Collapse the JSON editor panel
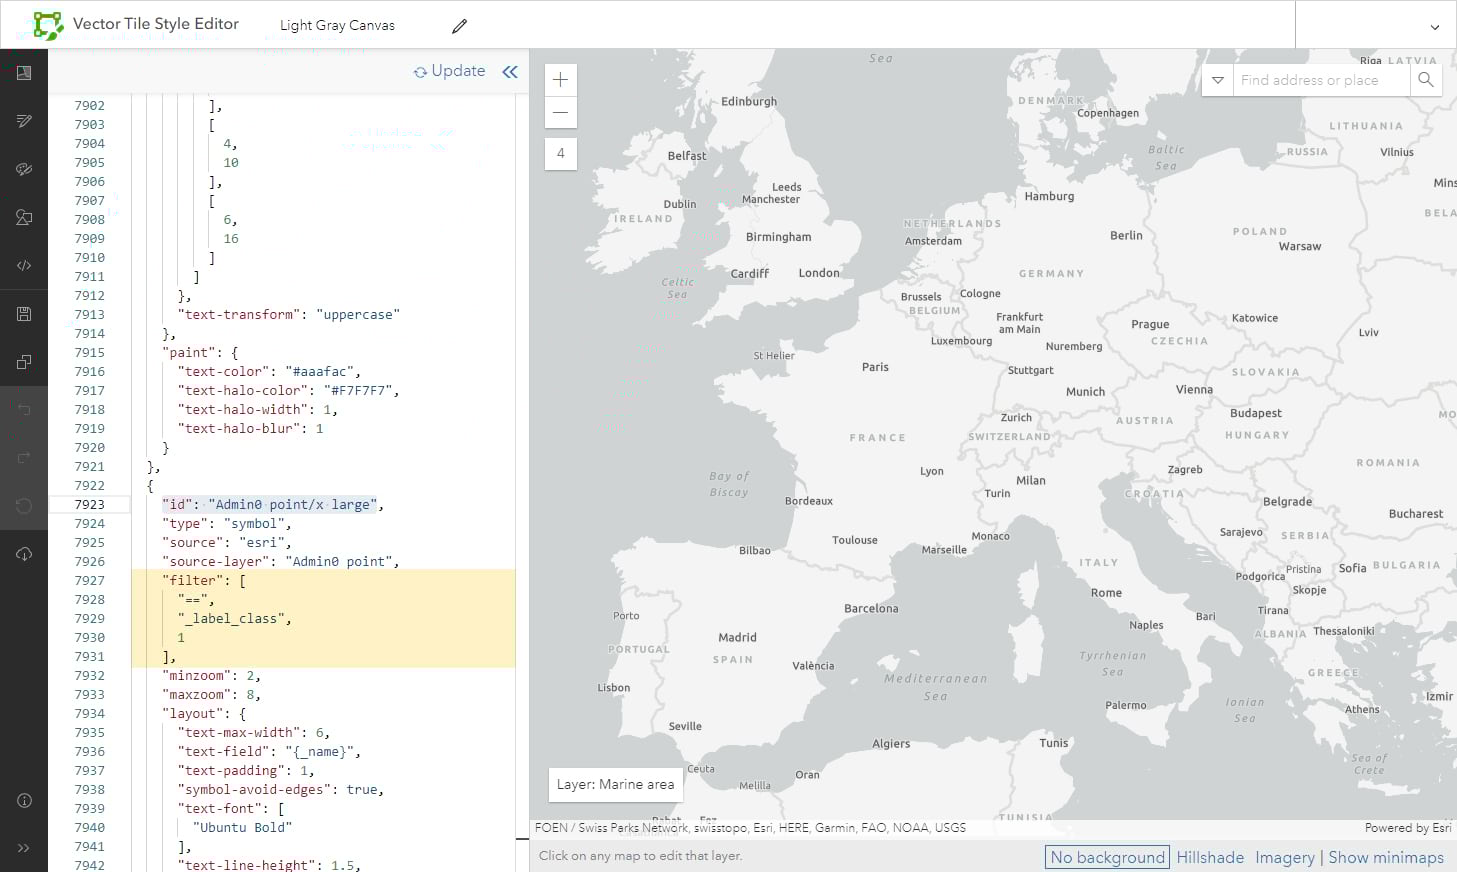 (510, 71)
